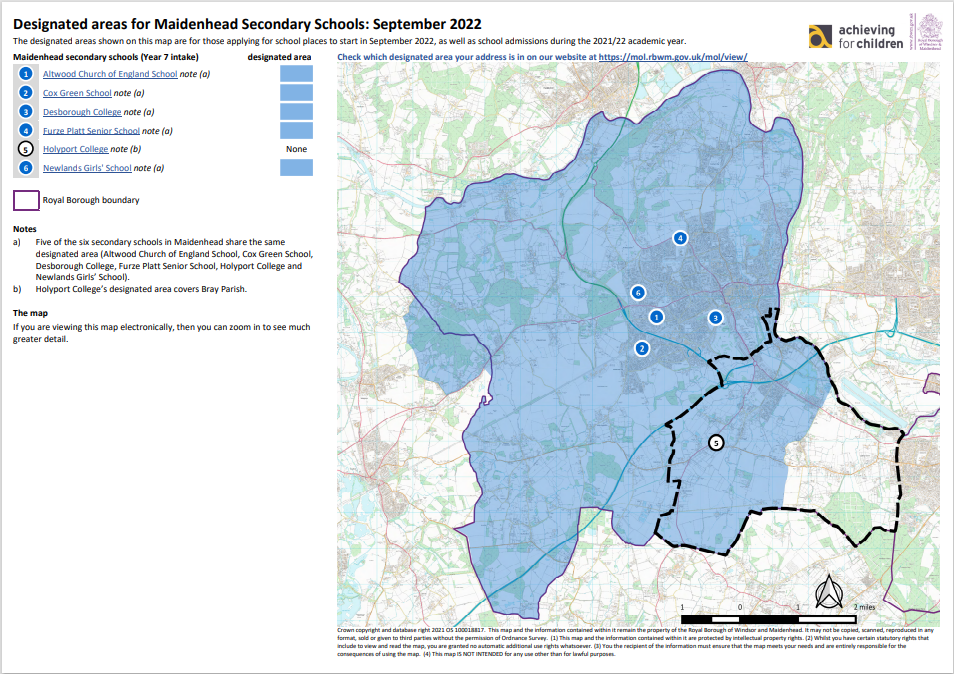This screenshot has height=674, width=954.
Task: Open the mol.rbwm.gov.uk website link
Action: (x=672, y=58)
